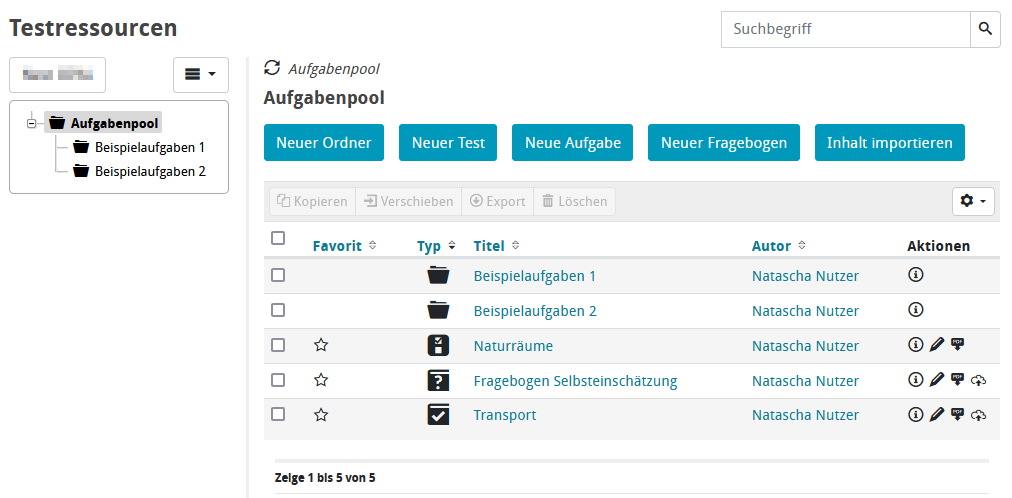
Task: Select all rows via header checkbox
Action: tap(278, 238)
